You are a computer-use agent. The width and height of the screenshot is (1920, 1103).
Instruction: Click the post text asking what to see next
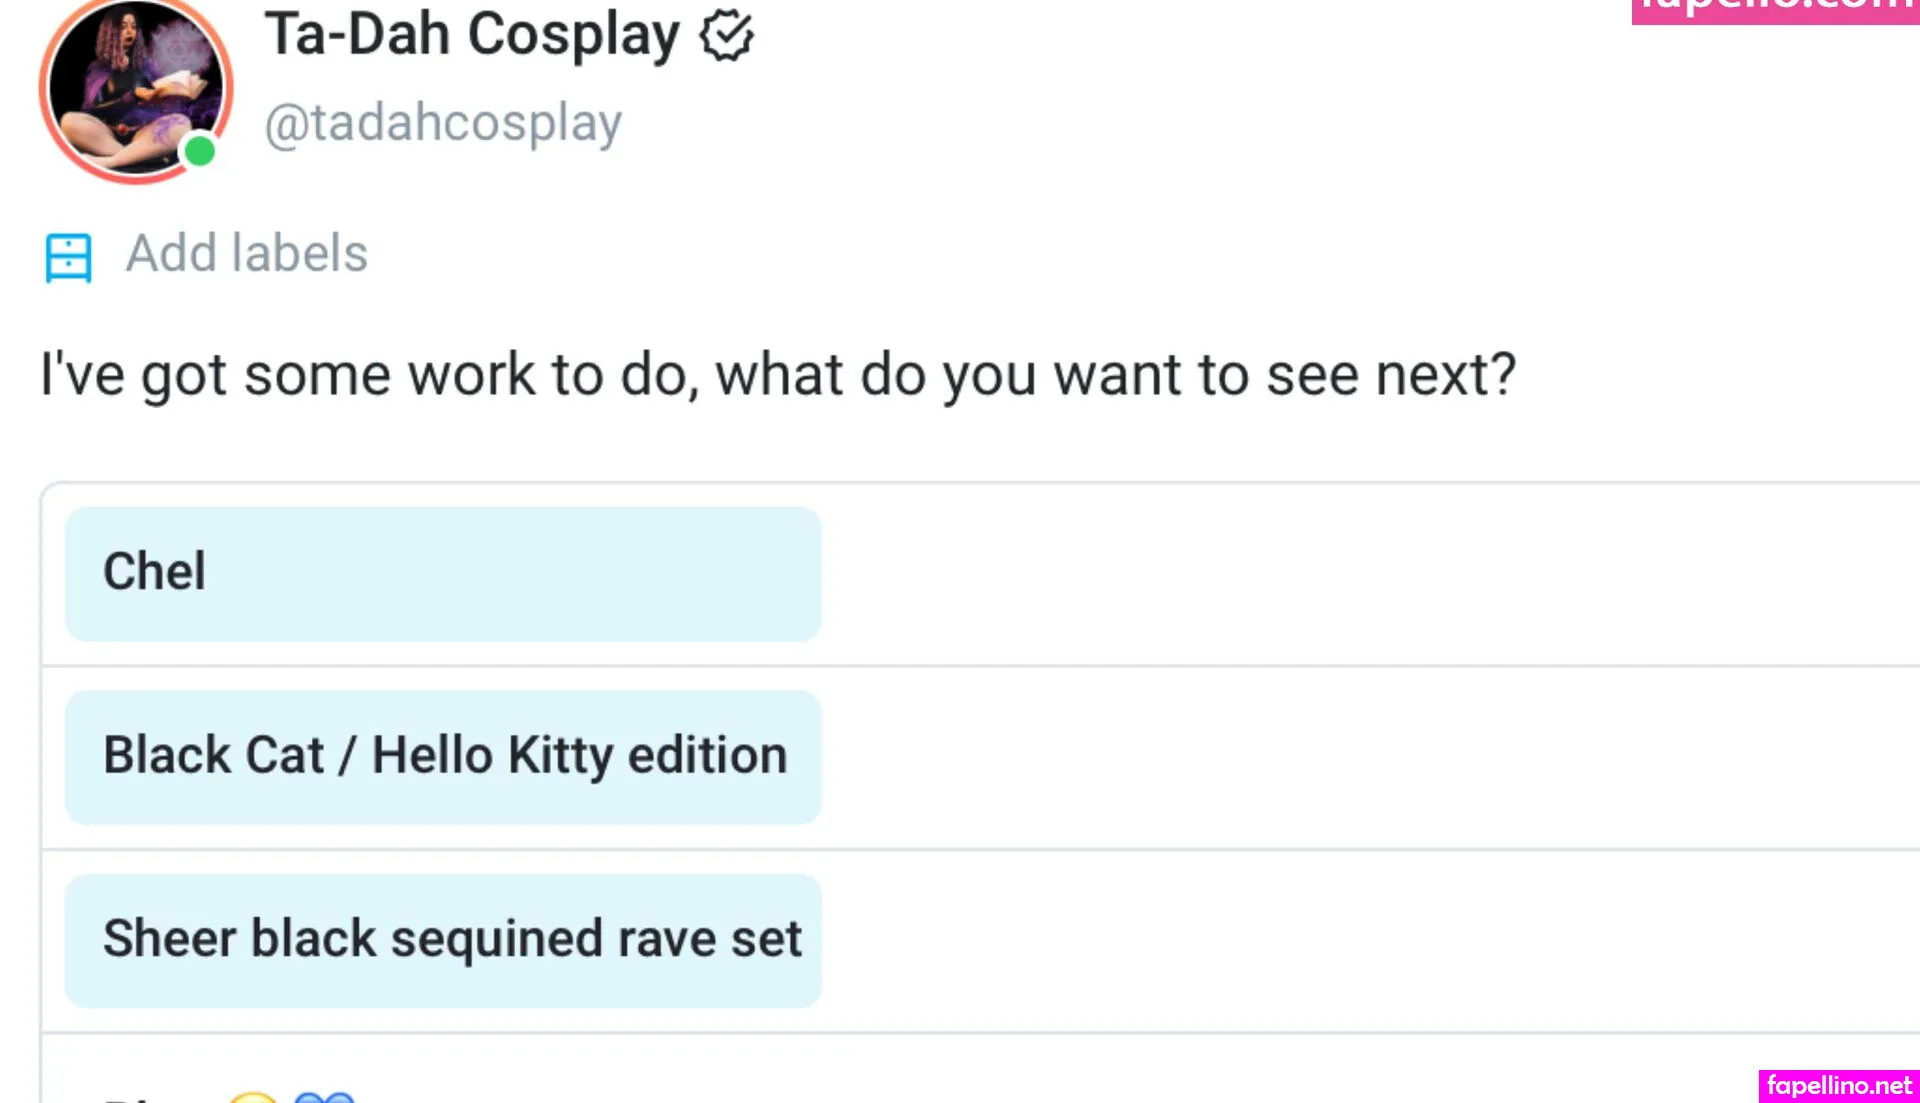[x=777, y=376]
